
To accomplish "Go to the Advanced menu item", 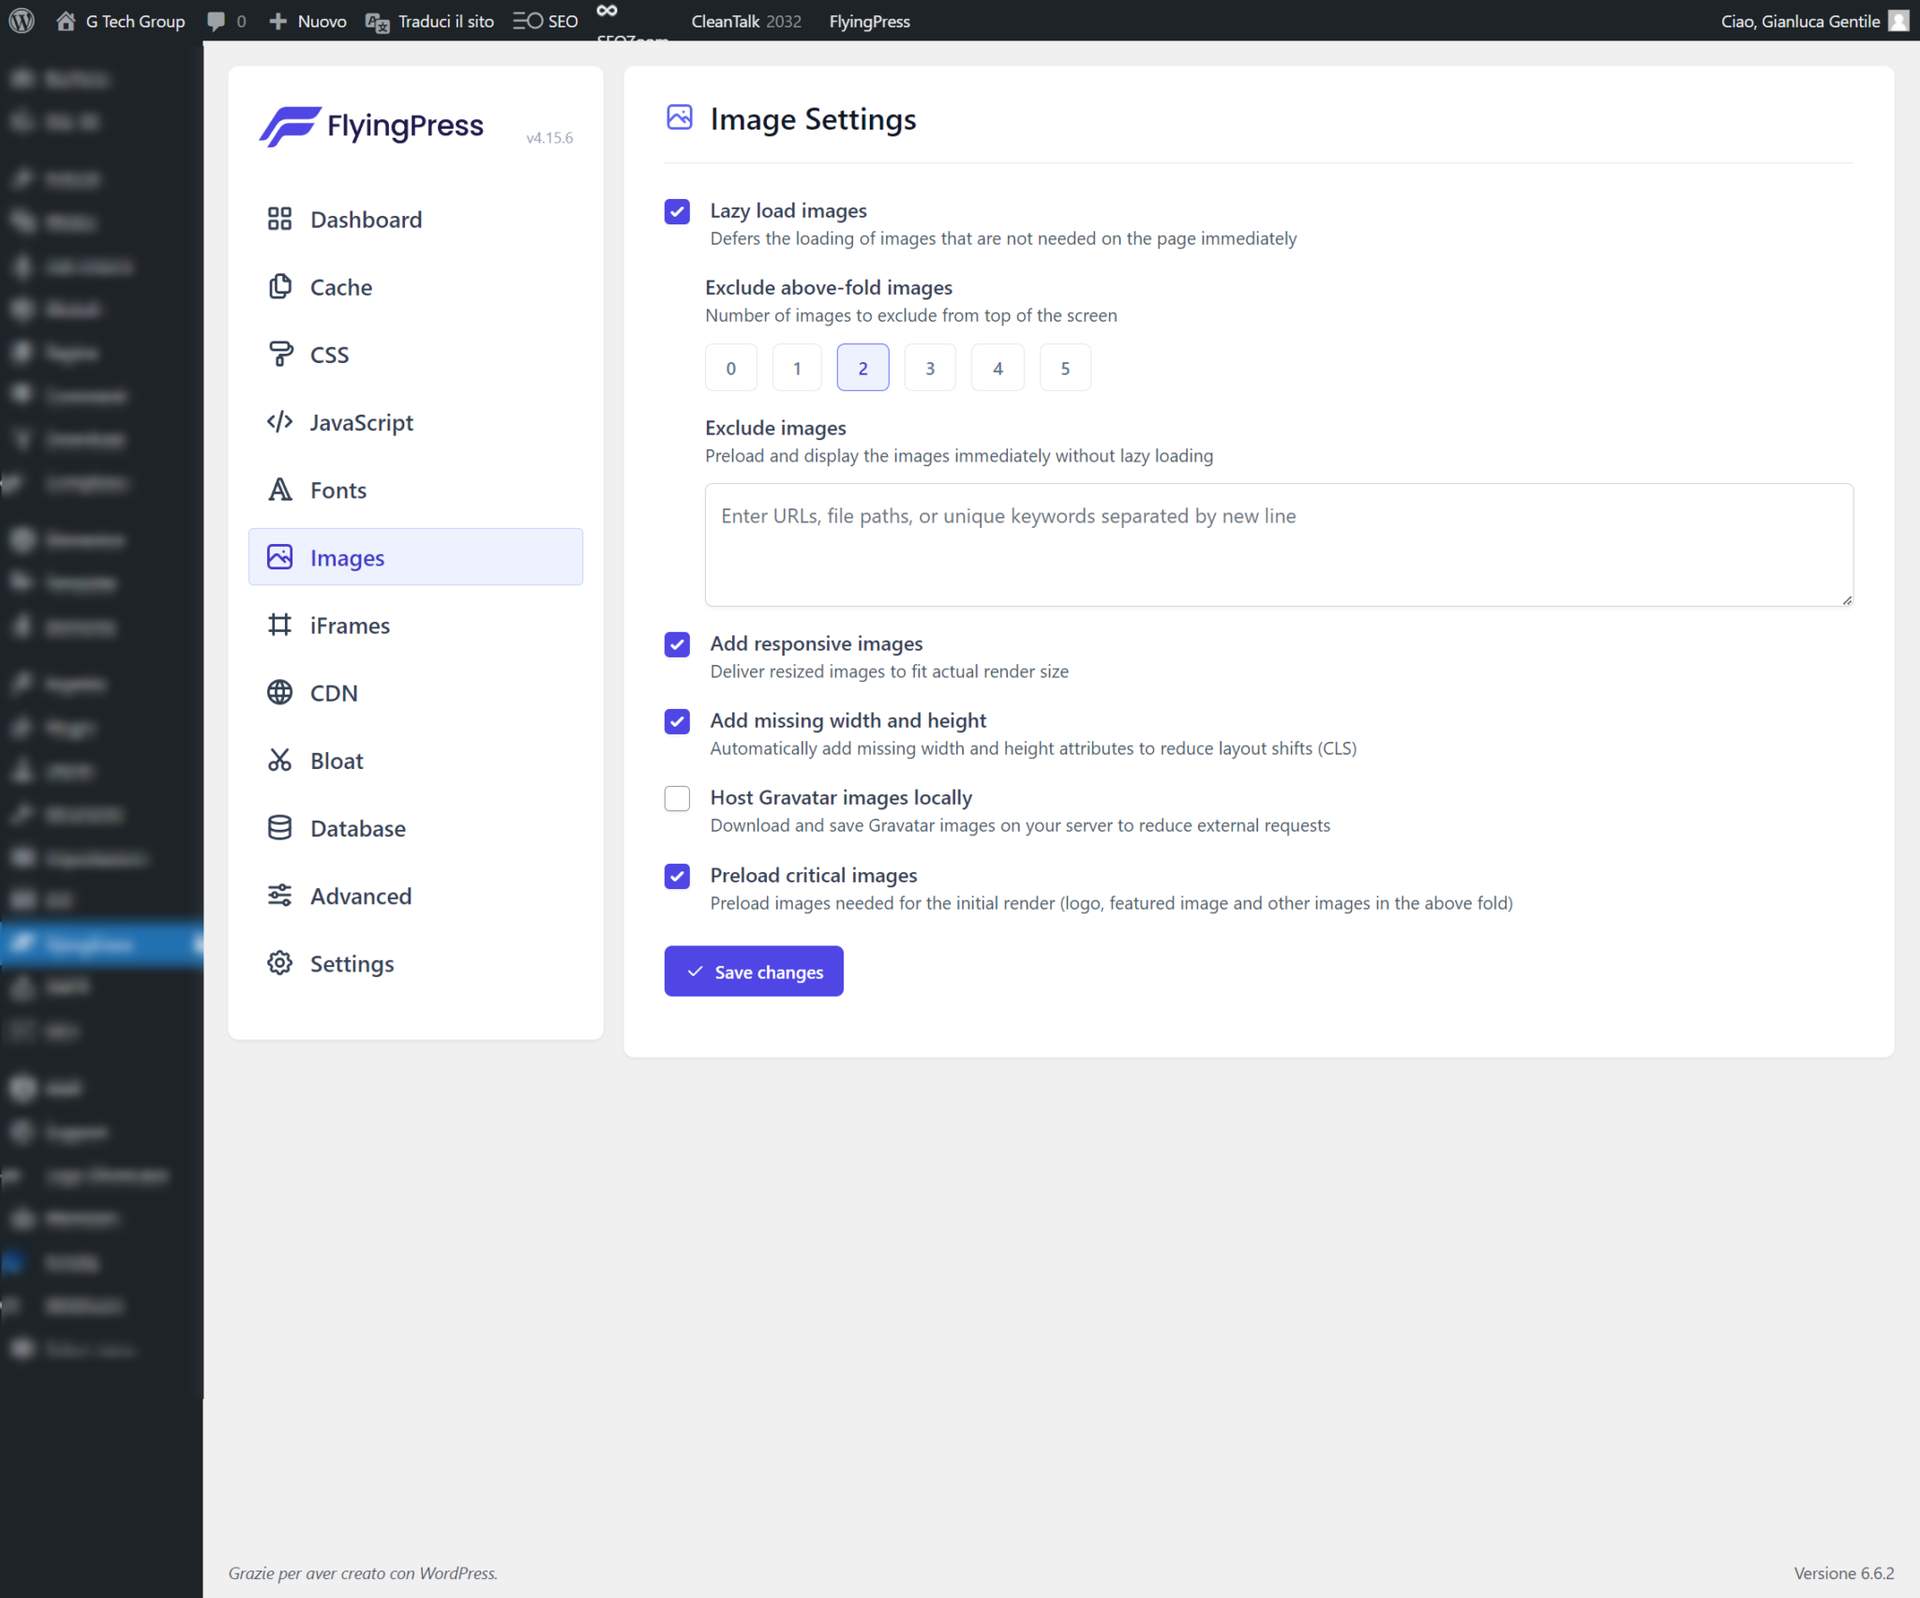I will pos(360,896).
